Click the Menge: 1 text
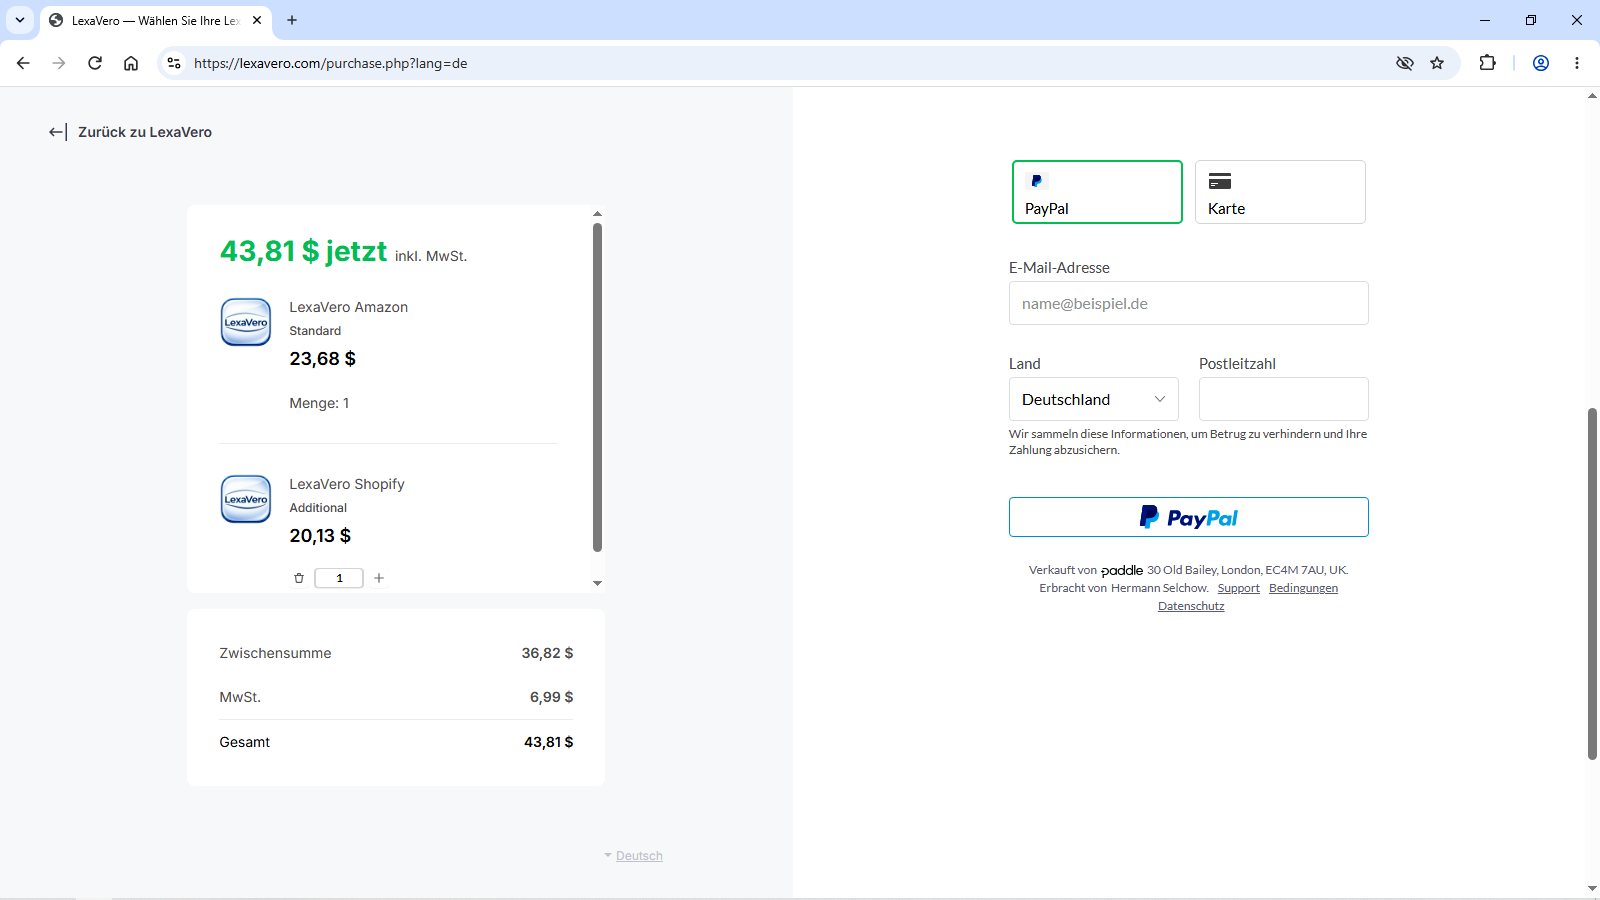 (319, 403)
